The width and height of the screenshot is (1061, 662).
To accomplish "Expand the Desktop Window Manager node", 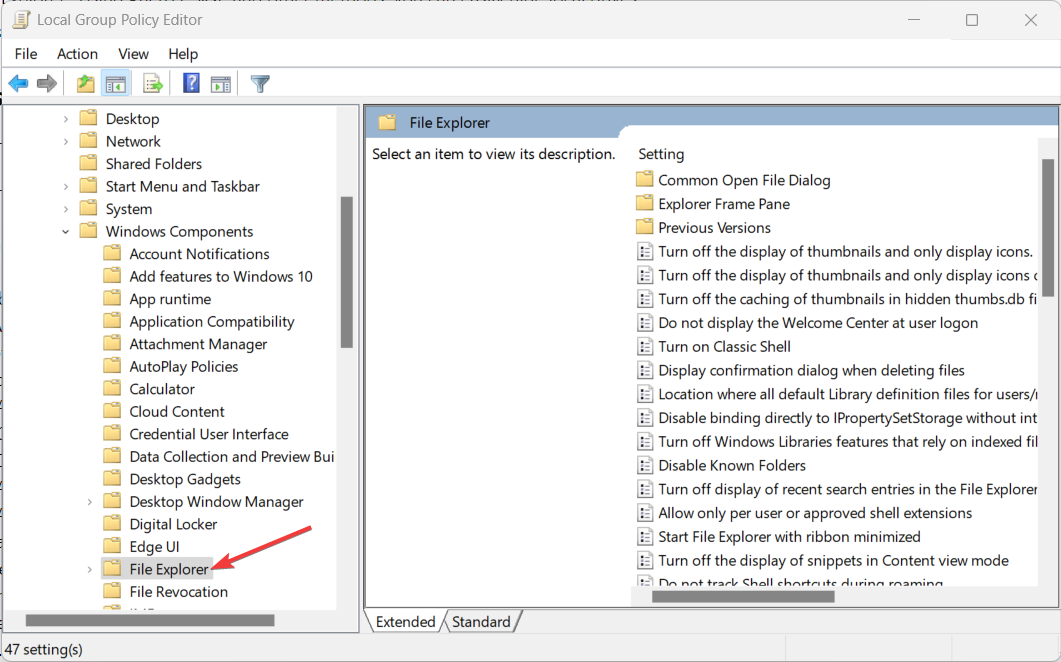I will pyautogui.click(x=90, y=501).
